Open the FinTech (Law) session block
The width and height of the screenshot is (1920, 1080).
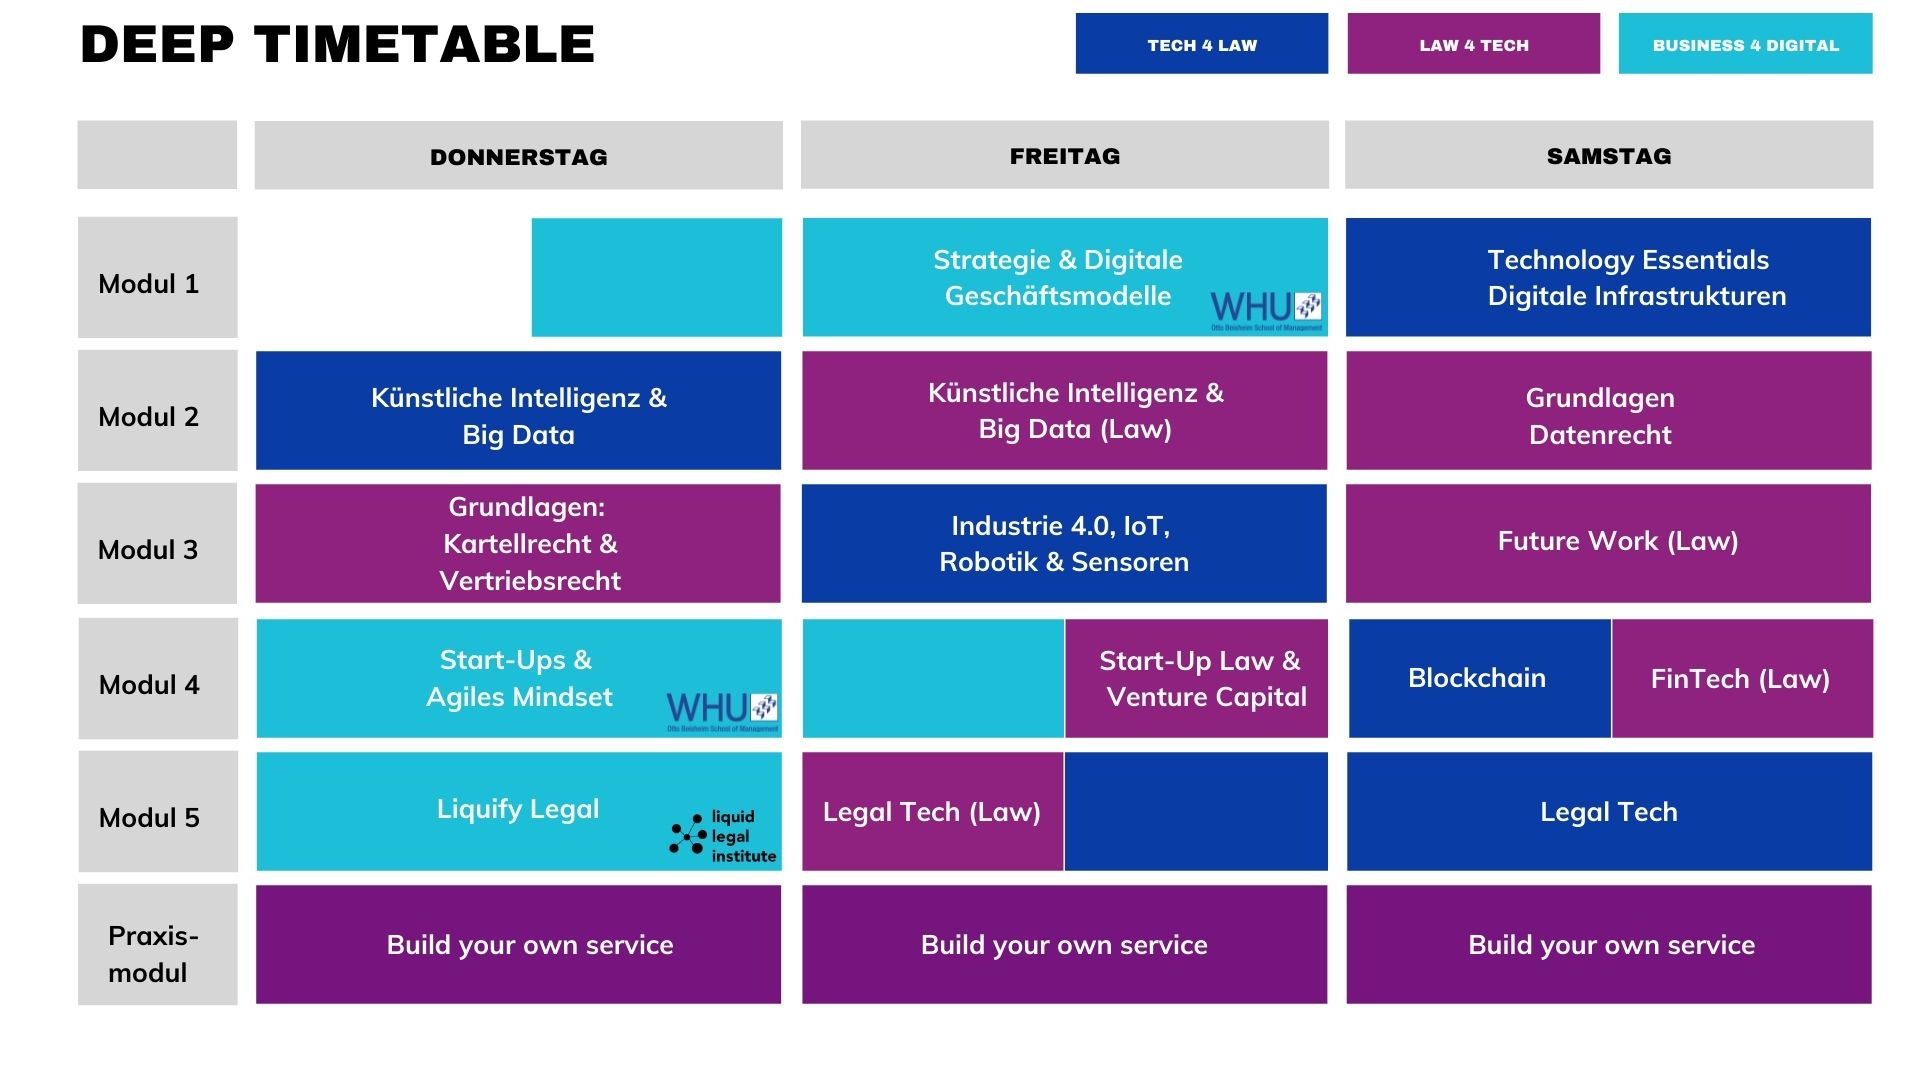pos(1742,678)
